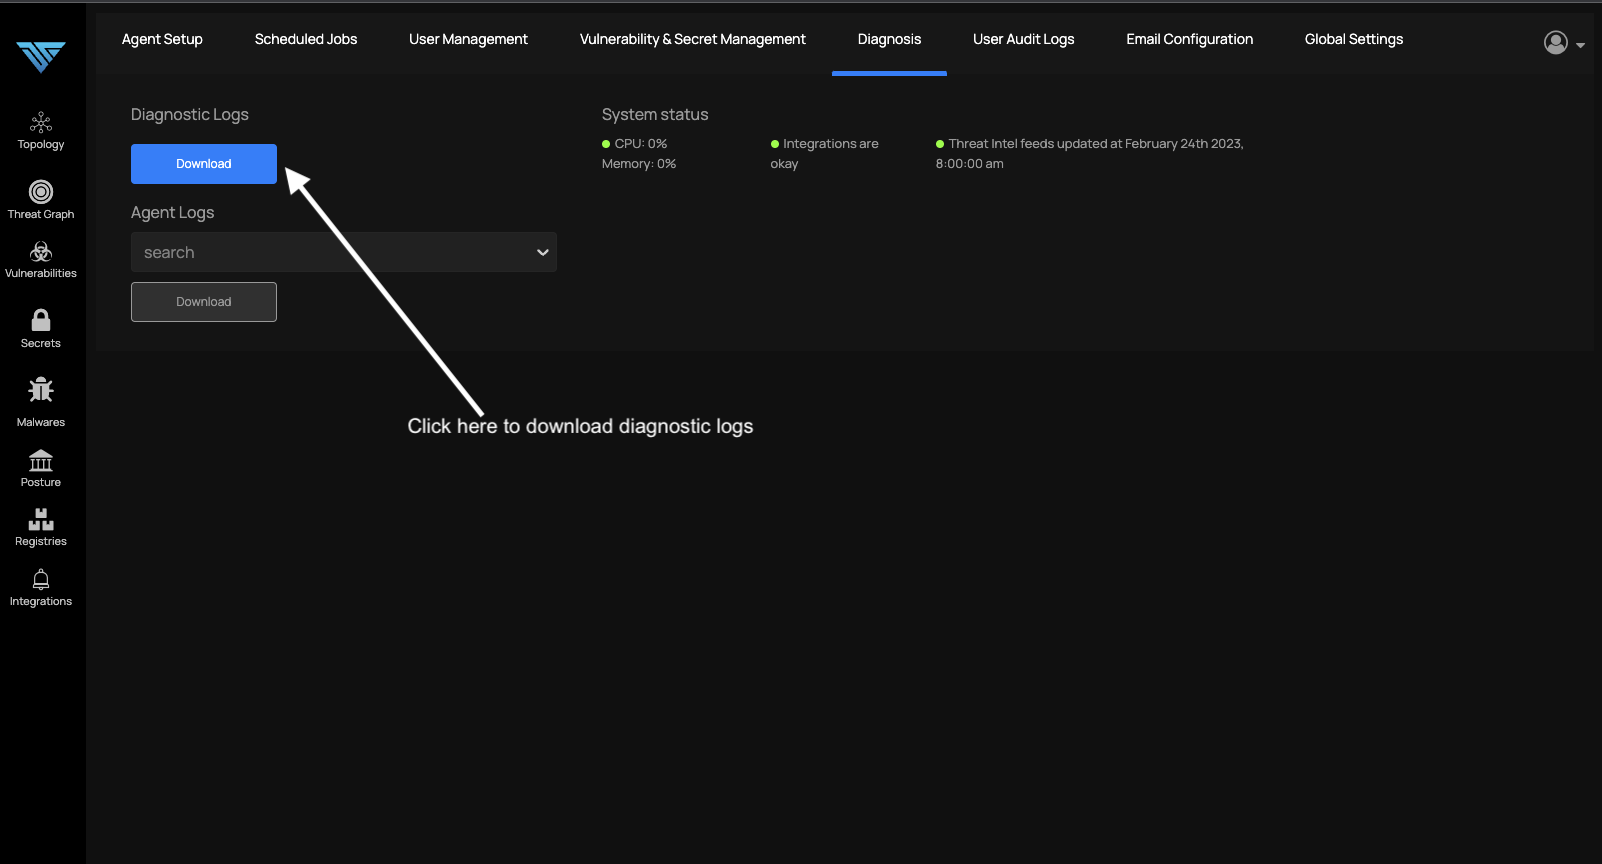The width and height of the screenshot is (1602, 864).
Task: Select the Diagnosis tab
Action: pyautogui.click(x=889, y=39)
